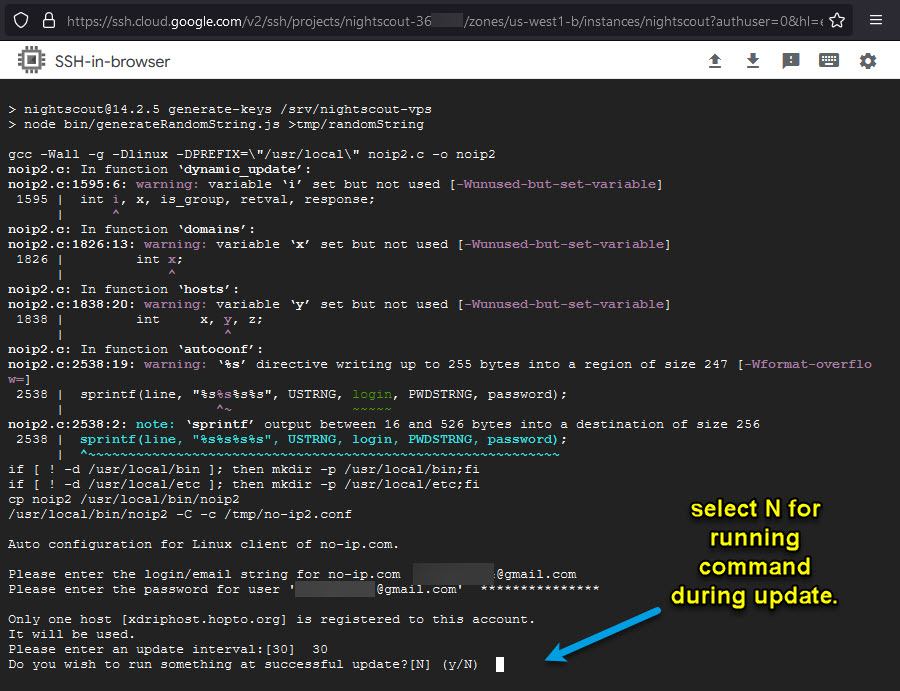
Task: Click the tracking protection shield icon
Action: 21,20
